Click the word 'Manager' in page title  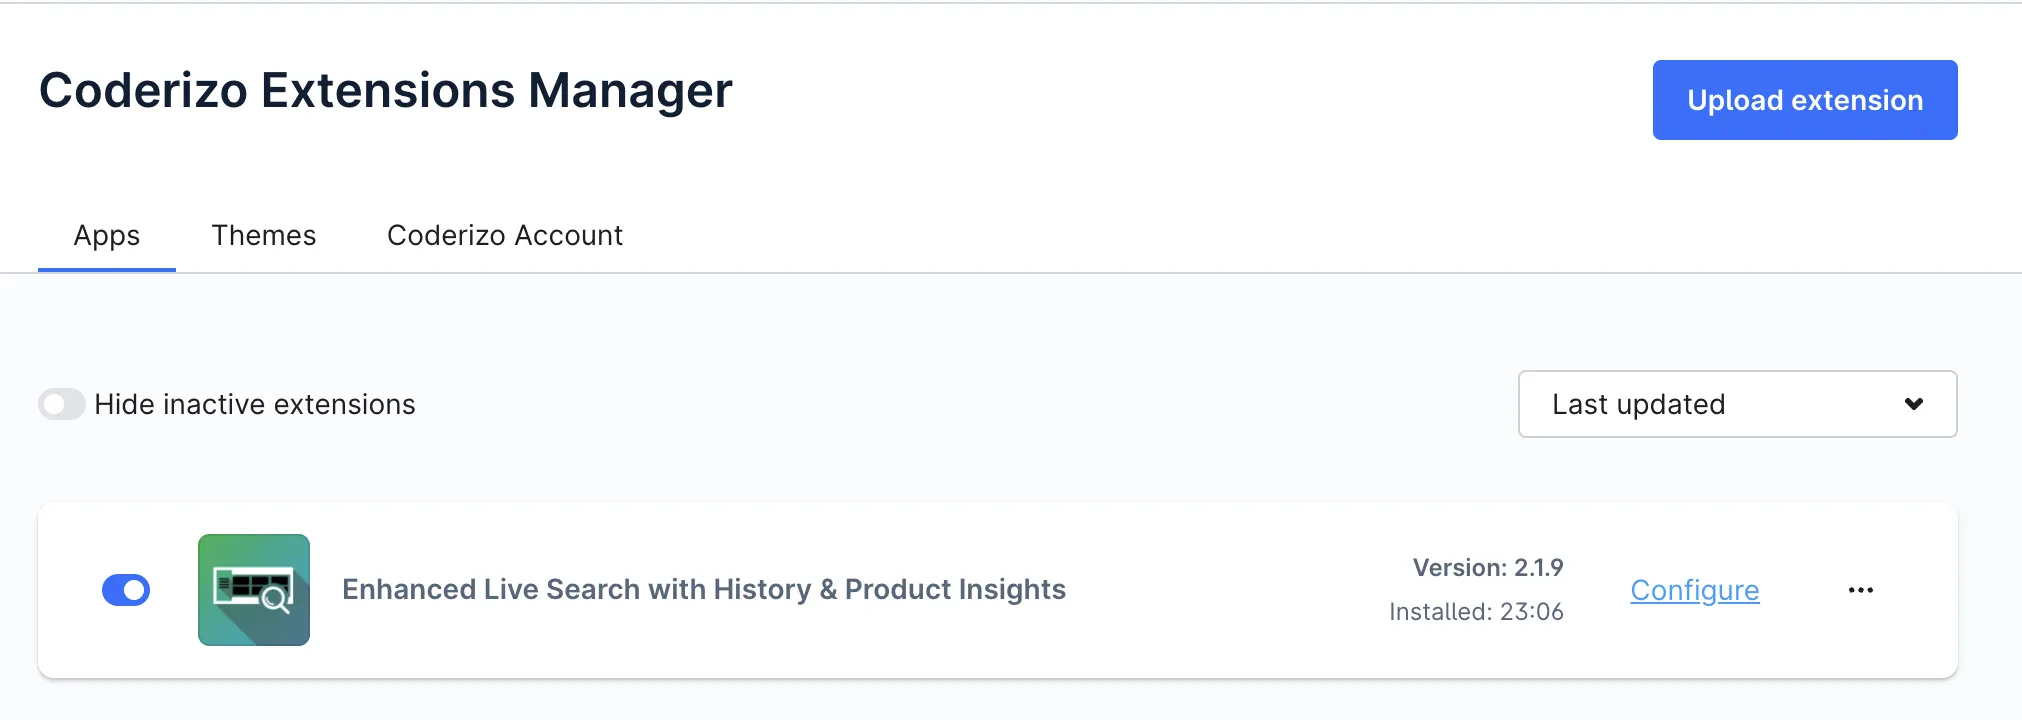[x=630, y=91]
